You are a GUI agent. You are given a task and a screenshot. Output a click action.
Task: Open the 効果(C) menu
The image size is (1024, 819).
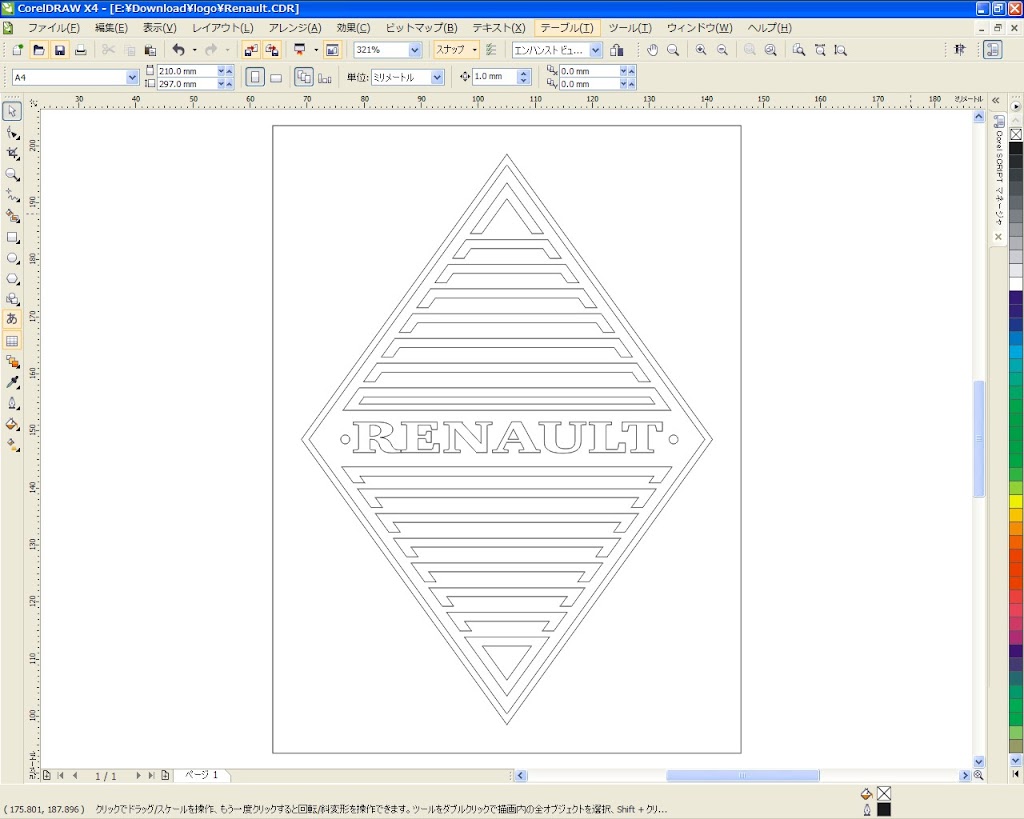coord(353,27)
